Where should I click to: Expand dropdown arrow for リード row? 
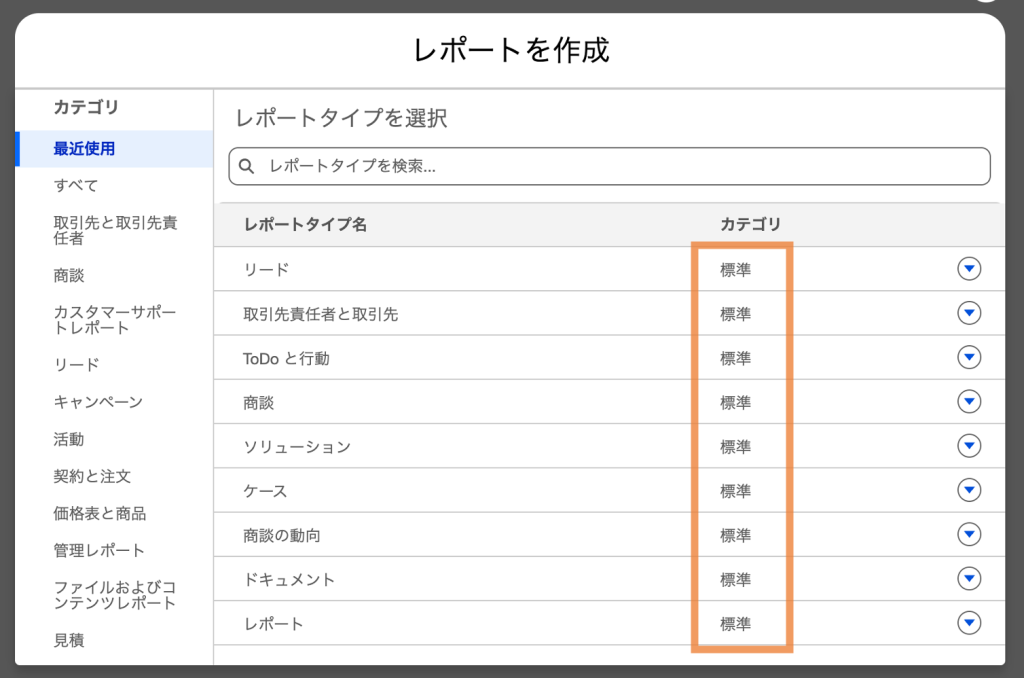click(x=968, y=269)
